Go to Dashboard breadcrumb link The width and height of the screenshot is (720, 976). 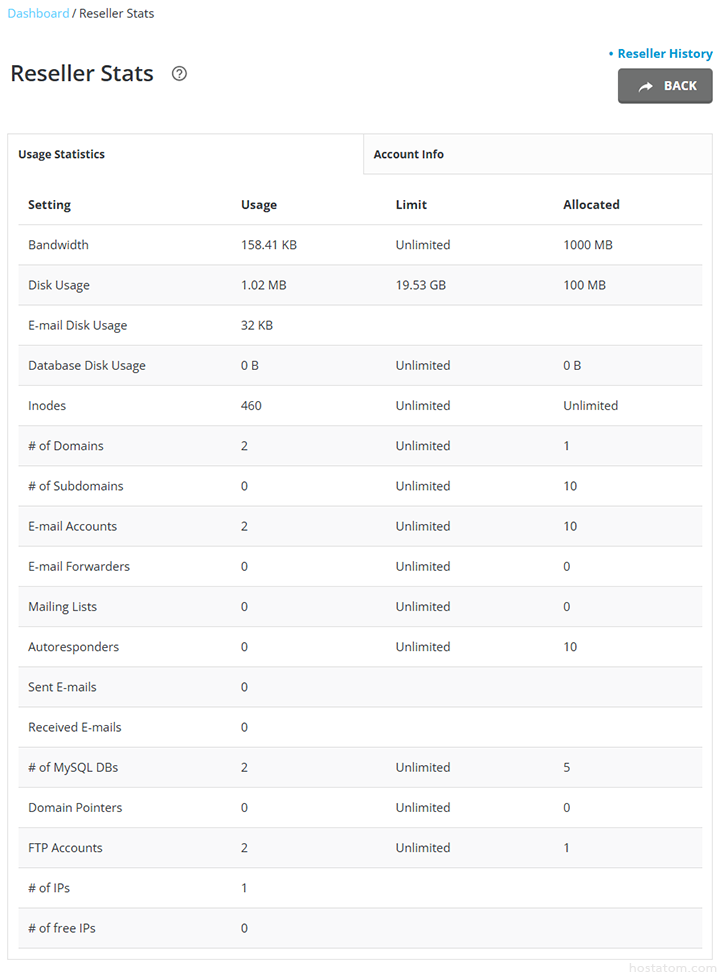pos(38,14)
